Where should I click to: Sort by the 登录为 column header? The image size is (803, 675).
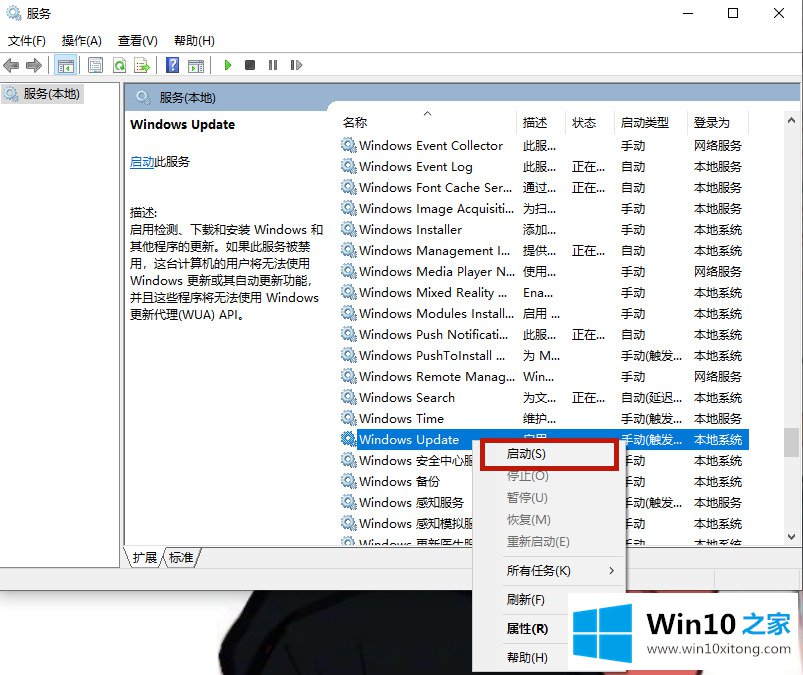click(711, 122)
